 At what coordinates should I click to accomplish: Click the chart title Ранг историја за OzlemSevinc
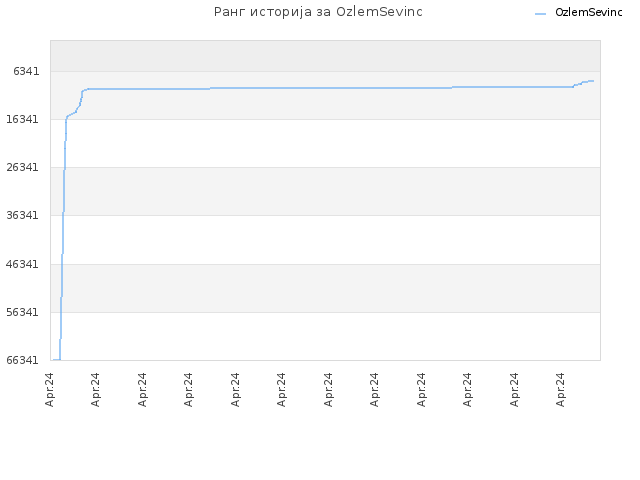click(318, 12)
